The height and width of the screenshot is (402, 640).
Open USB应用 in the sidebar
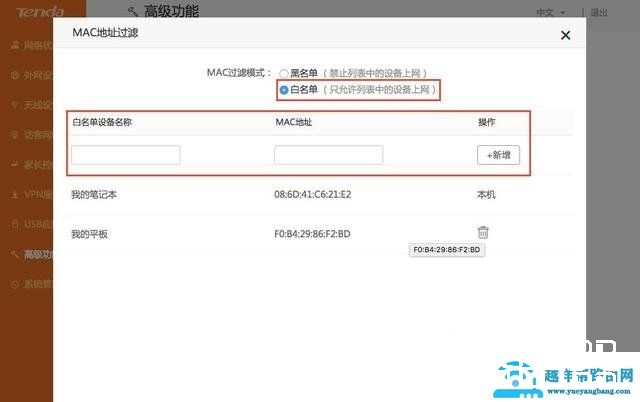click(x=32, y=224)
